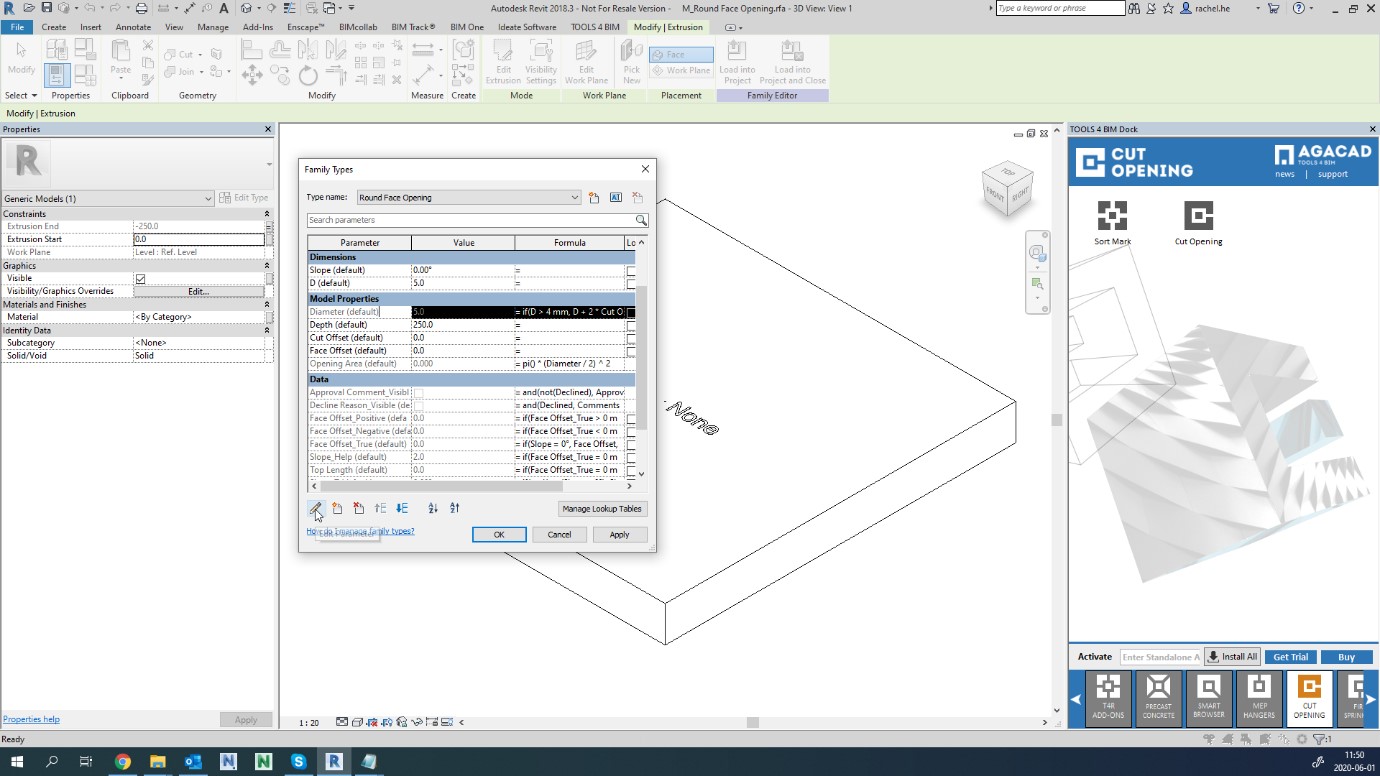Toggle the Lock checkbox for D (default)
The width and height of the screenshot is (1380, 776).
tap(631, 284)
